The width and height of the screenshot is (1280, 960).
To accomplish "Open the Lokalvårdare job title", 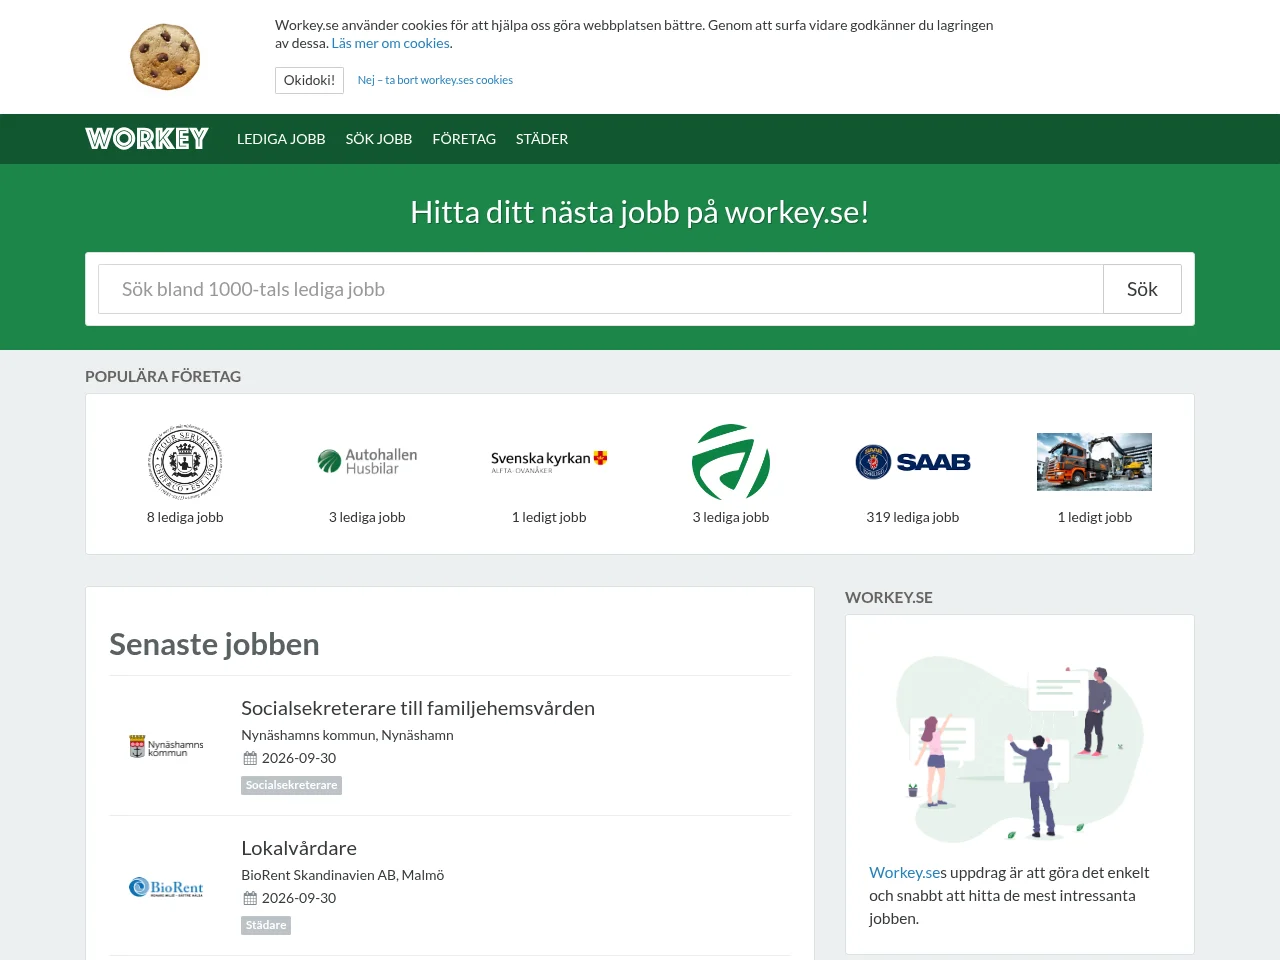I will tap(299, 848).
